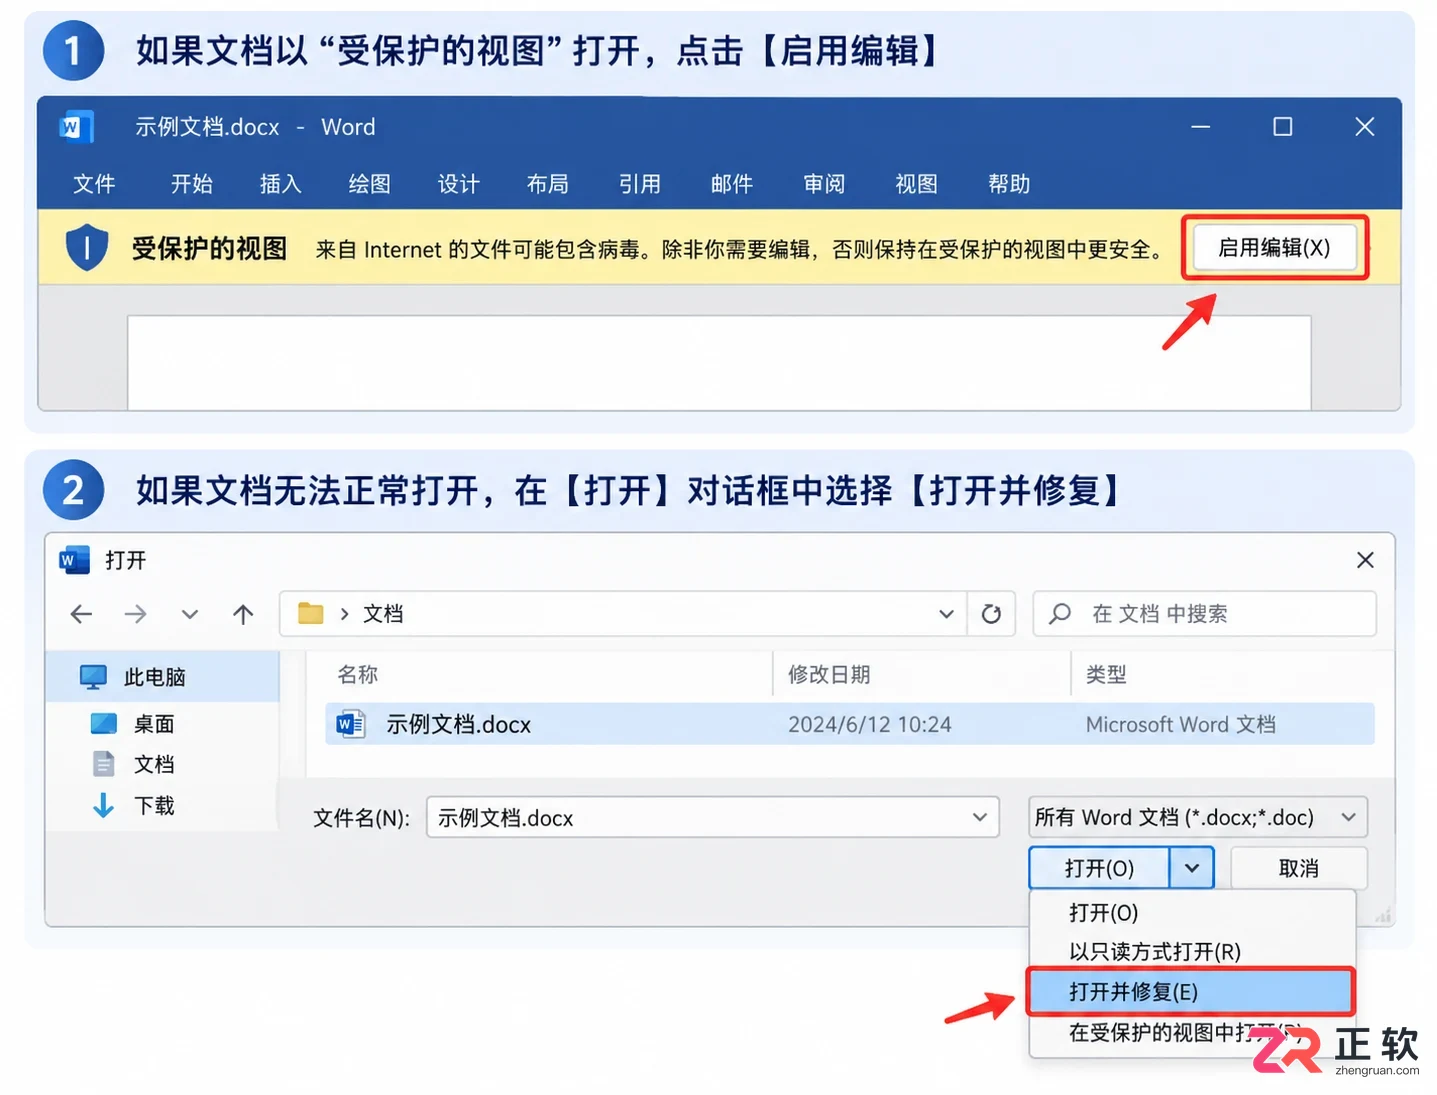Go forward with the right arrow in dialog

tap(135, 614)
